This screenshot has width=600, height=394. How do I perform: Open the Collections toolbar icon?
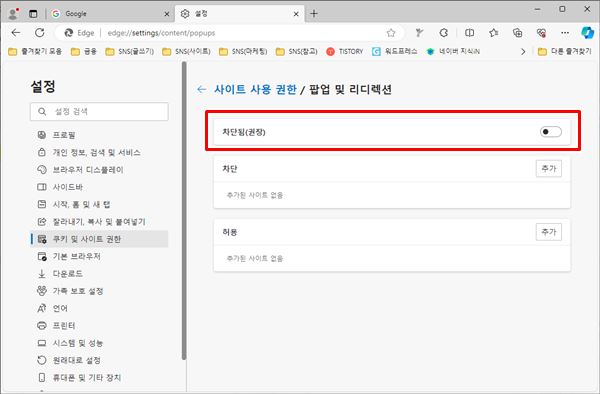point(517,33)
